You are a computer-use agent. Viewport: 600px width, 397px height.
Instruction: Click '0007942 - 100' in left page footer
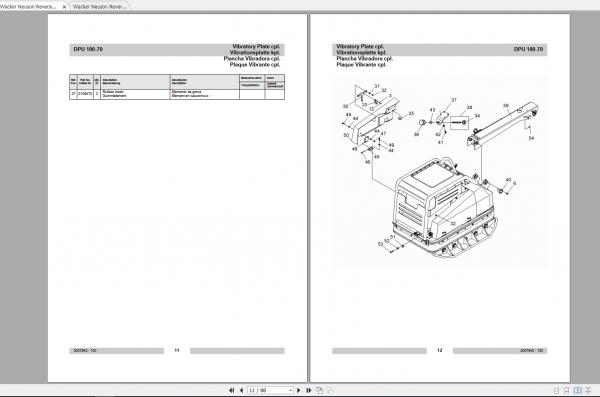[x=85, y=351]
